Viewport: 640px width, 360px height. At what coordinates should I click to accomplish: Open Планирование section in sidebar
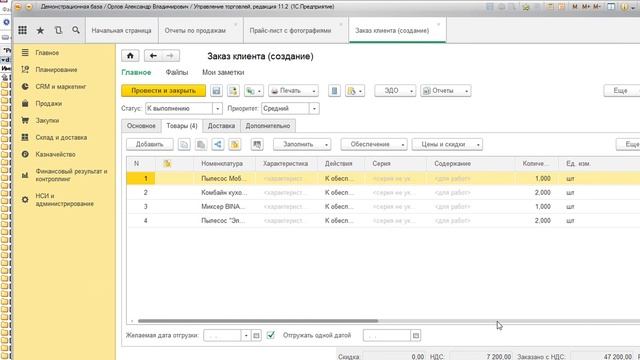coord(56,70)
